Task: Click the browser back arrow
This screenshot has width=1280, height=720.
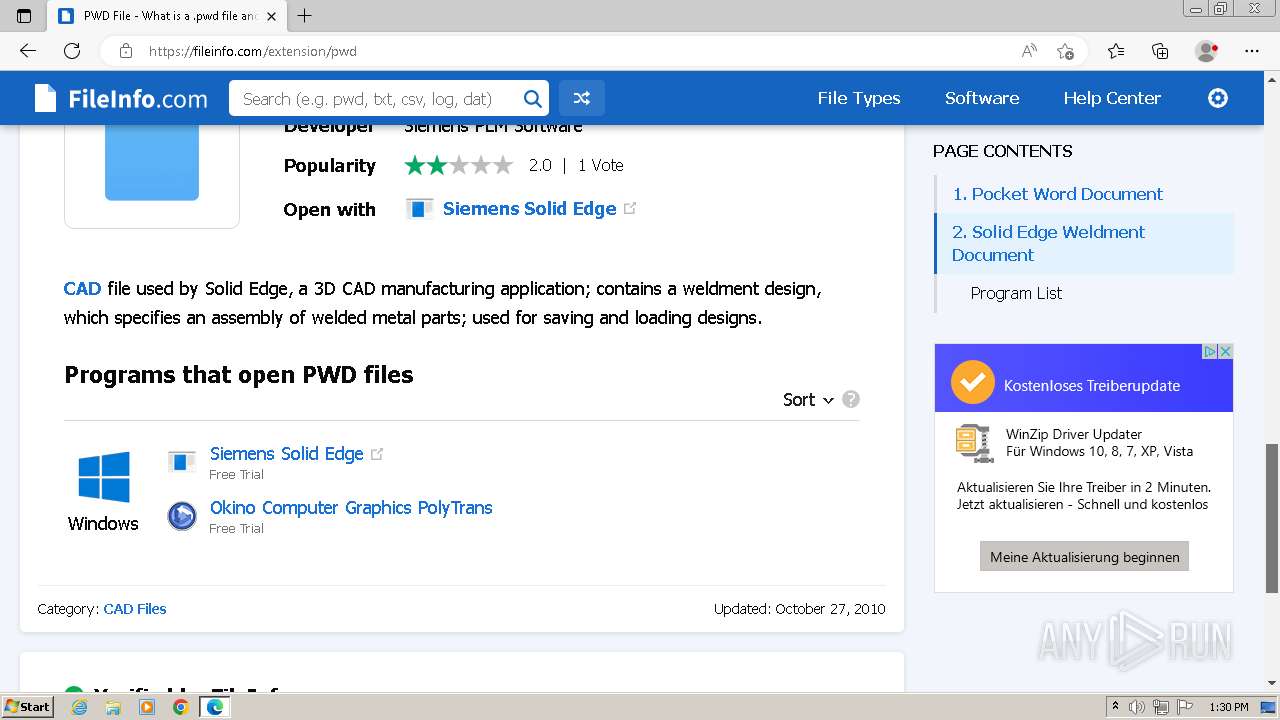Action: tap(28, 51)
